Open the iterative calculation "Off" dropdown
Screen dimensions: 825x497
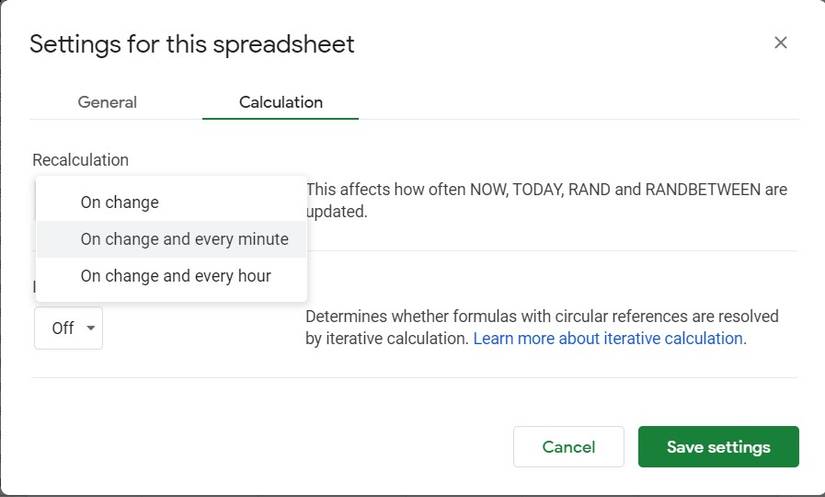(68, 328)
